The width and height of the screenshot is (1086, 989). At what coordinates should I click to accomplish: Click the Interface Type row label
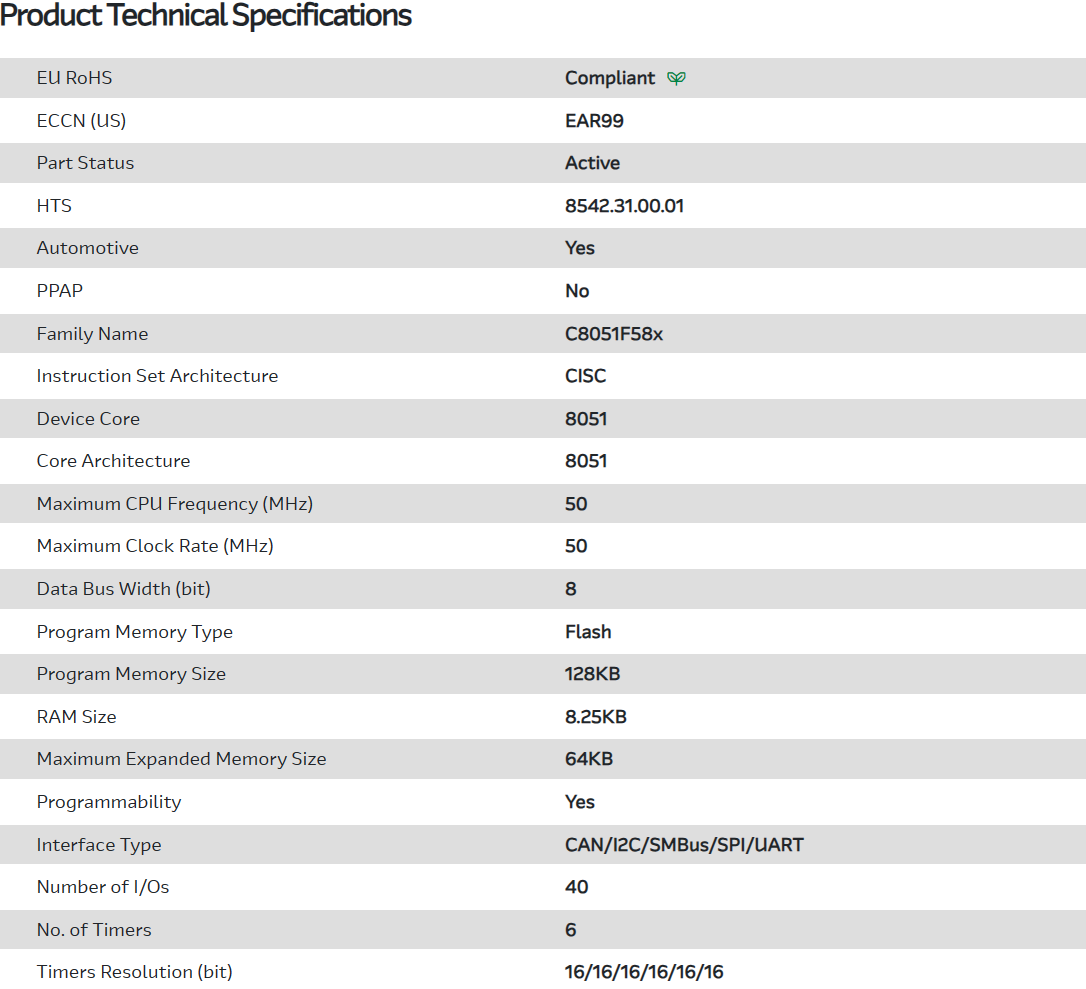[98, 845]
